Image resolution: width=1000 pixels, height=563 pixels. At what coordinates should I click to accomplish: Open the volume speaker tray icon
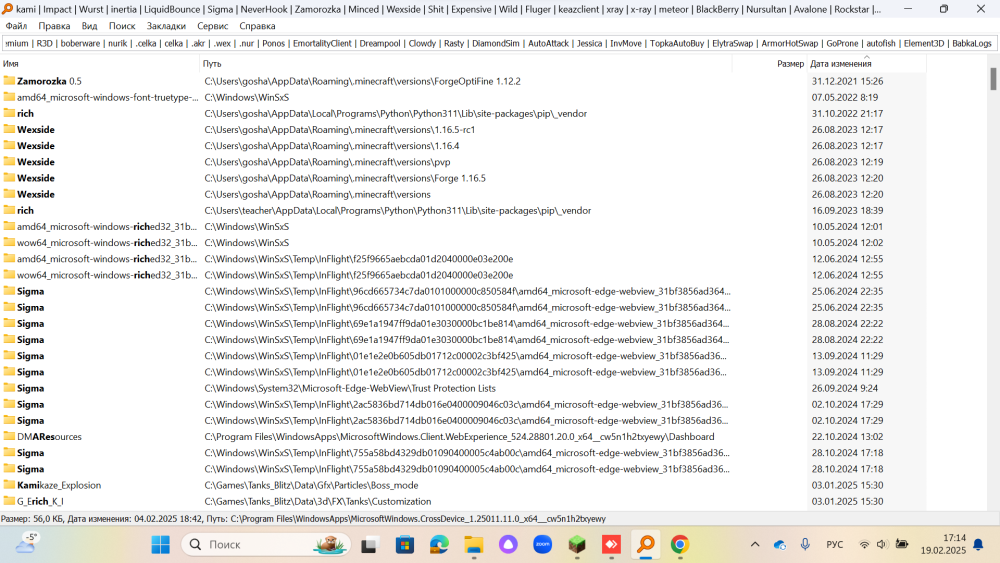[x=882, y=545]
